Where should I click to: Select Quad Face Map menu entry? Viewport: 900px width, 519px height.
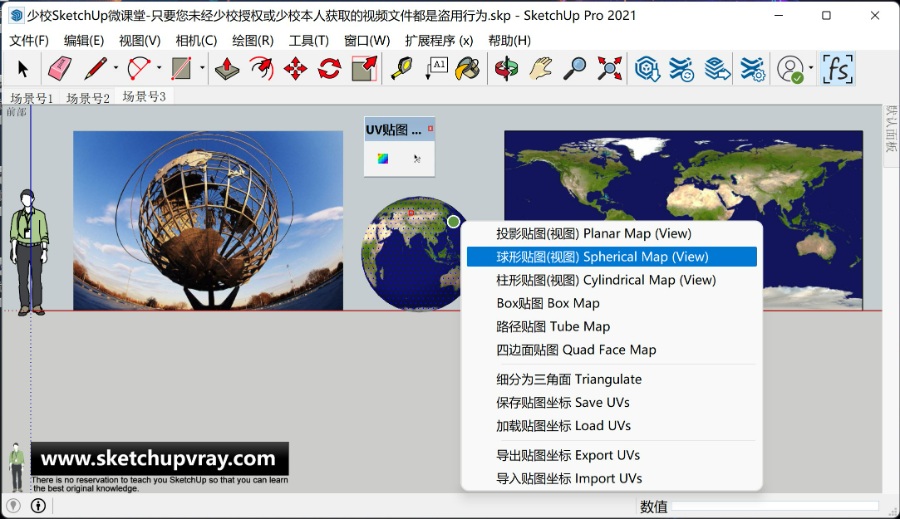click(612, 350)
